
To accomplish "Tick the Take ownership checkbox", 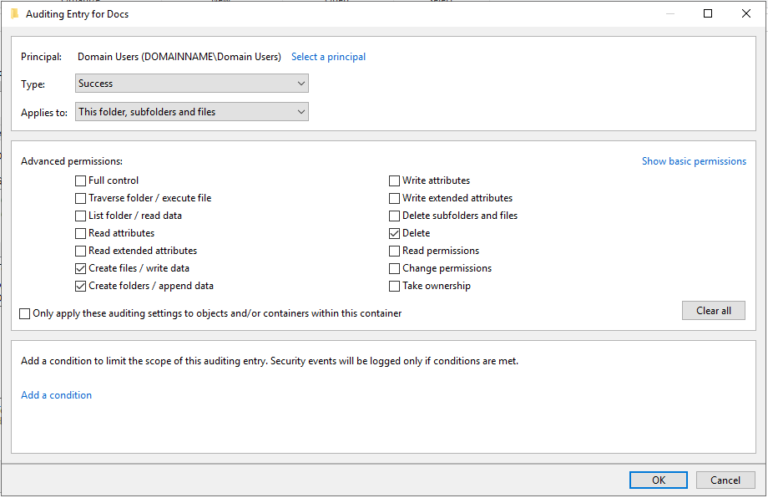I will pos(394,286).
